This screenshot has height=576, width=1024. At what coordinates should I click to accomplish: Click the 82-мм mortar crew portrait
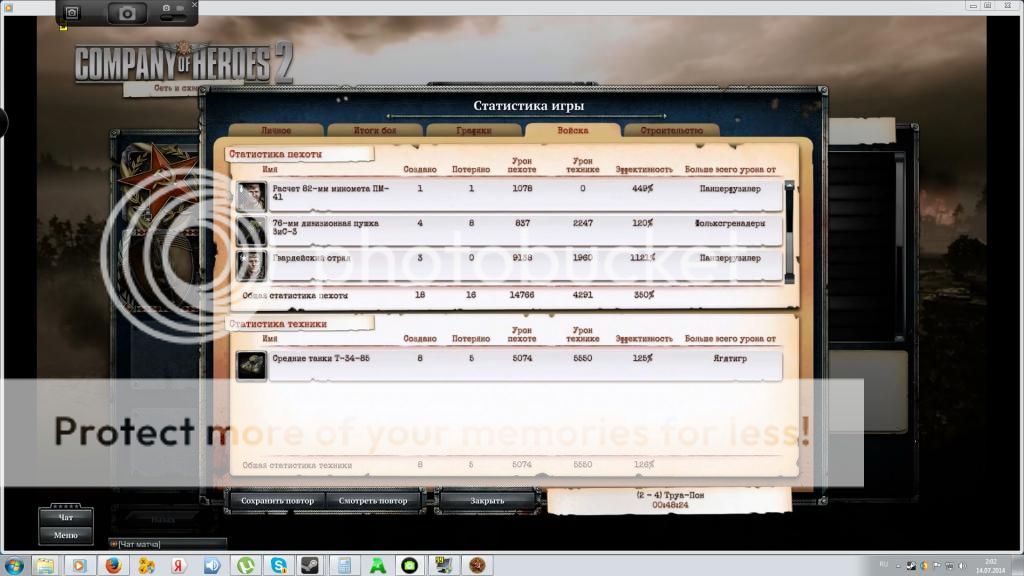tap(251, 196)
